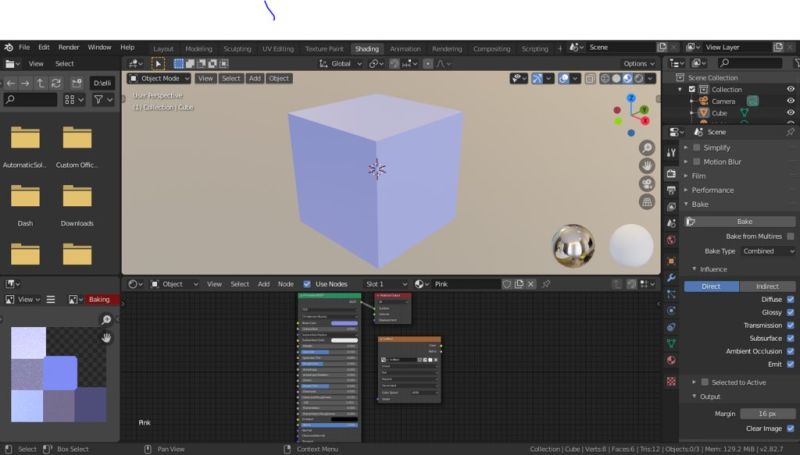Open the Render menu
Viewport: 800px width, 455px height.
pyautogui.click(x=68, y=47)
